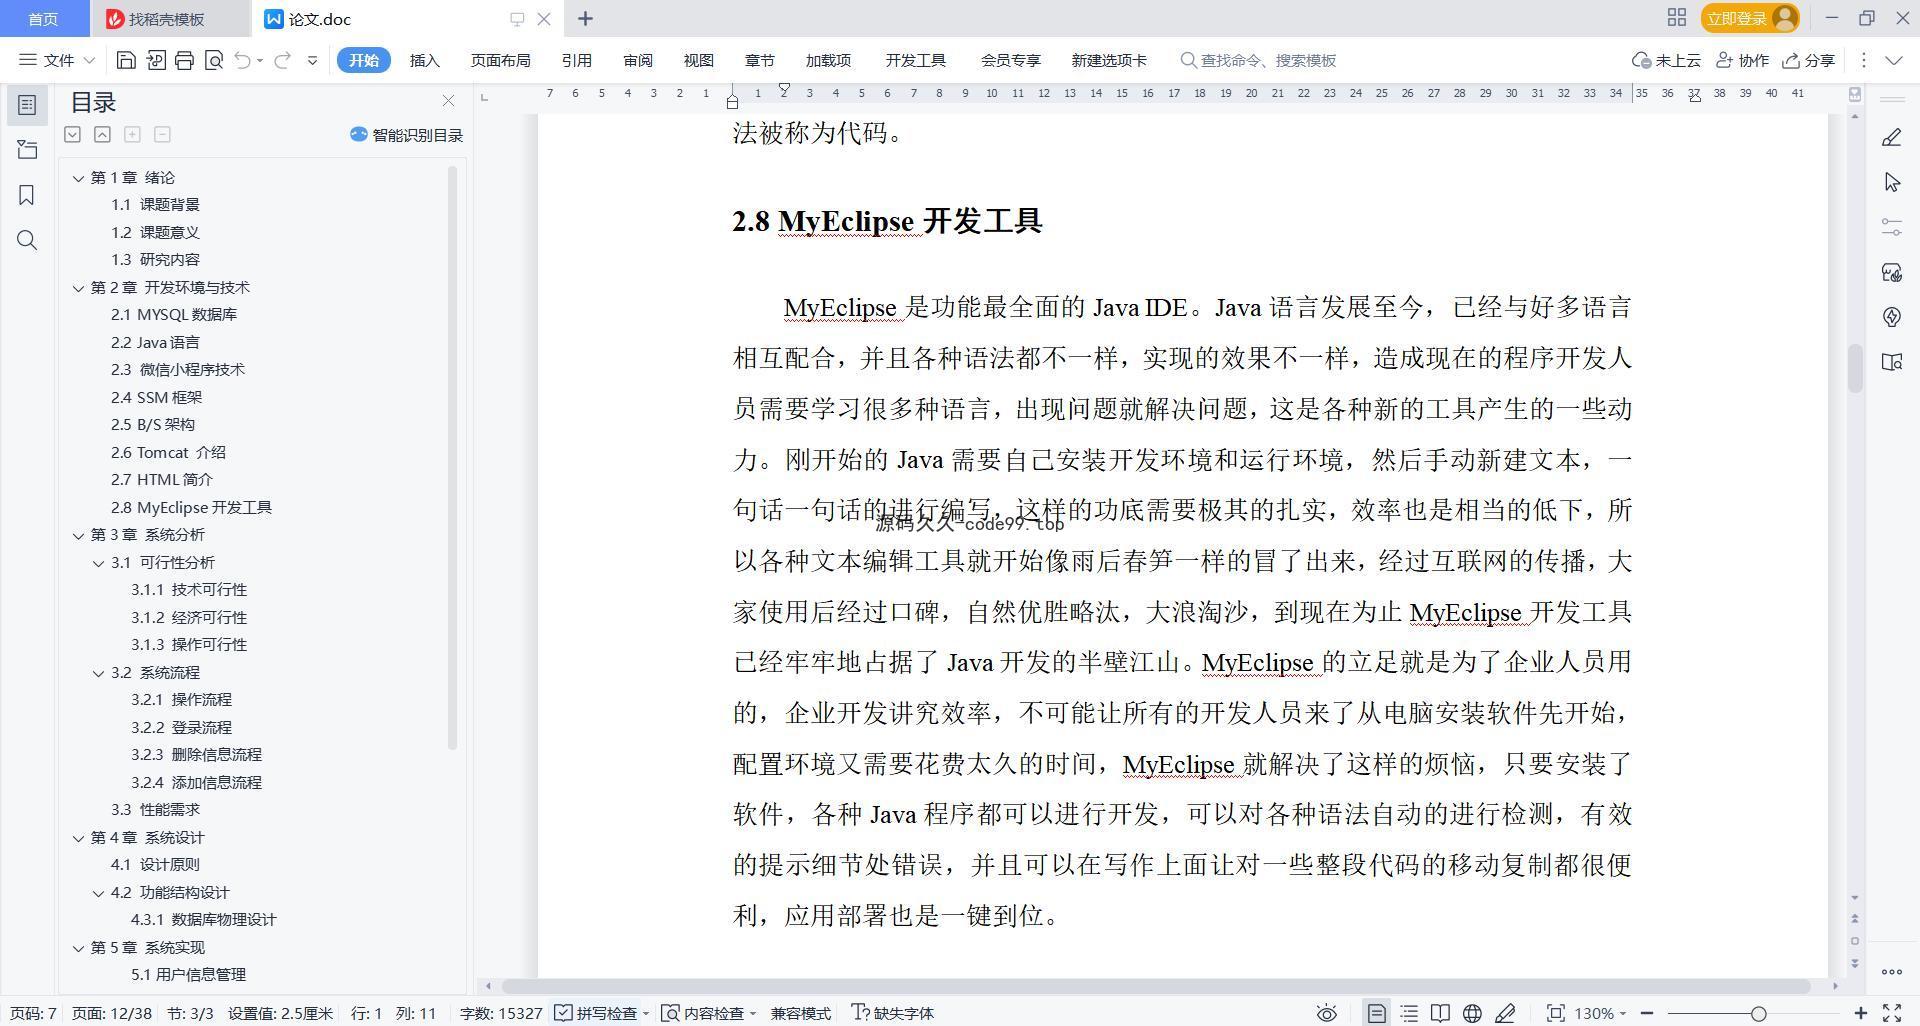1920x1026 pixels.
Task: Collapse 3.2 系统流程 node
Action: pyautogui.click(x=98, y=673)
